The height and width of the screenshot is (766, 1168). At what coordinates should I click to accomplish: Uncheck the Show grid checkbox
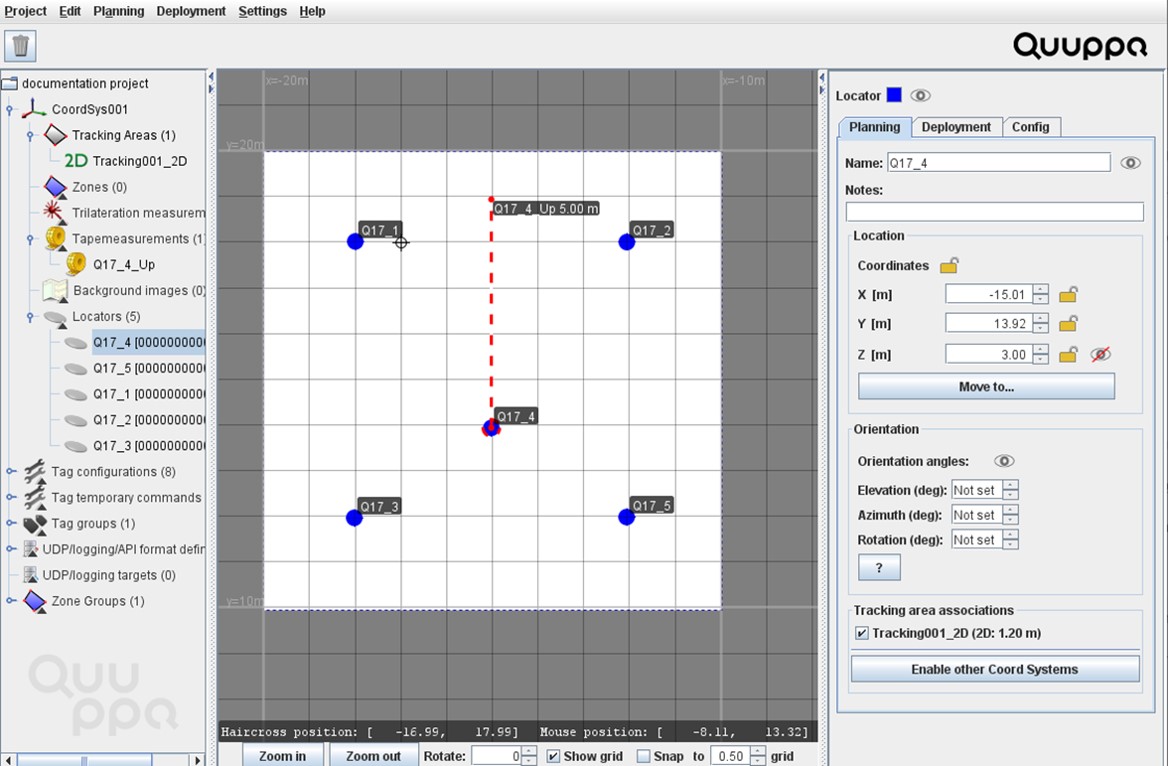point(553,756)
